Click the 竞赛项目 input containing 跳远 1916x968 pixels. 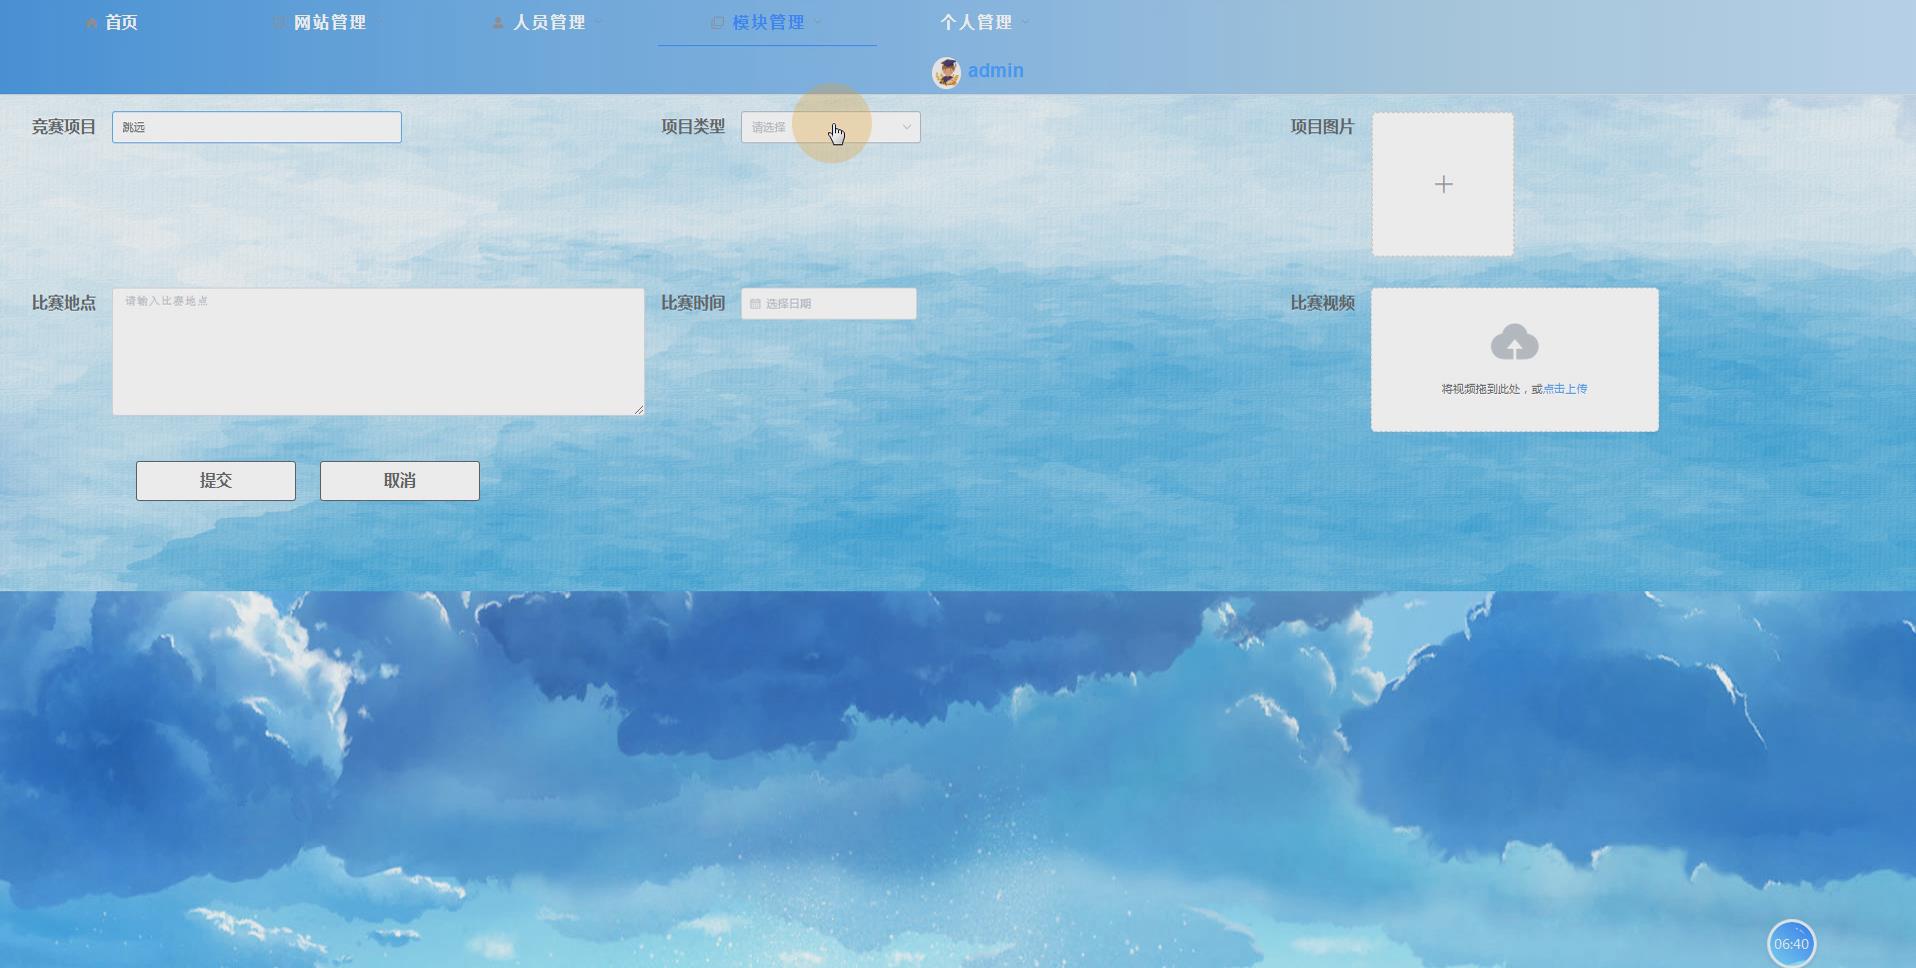[256, 127]
